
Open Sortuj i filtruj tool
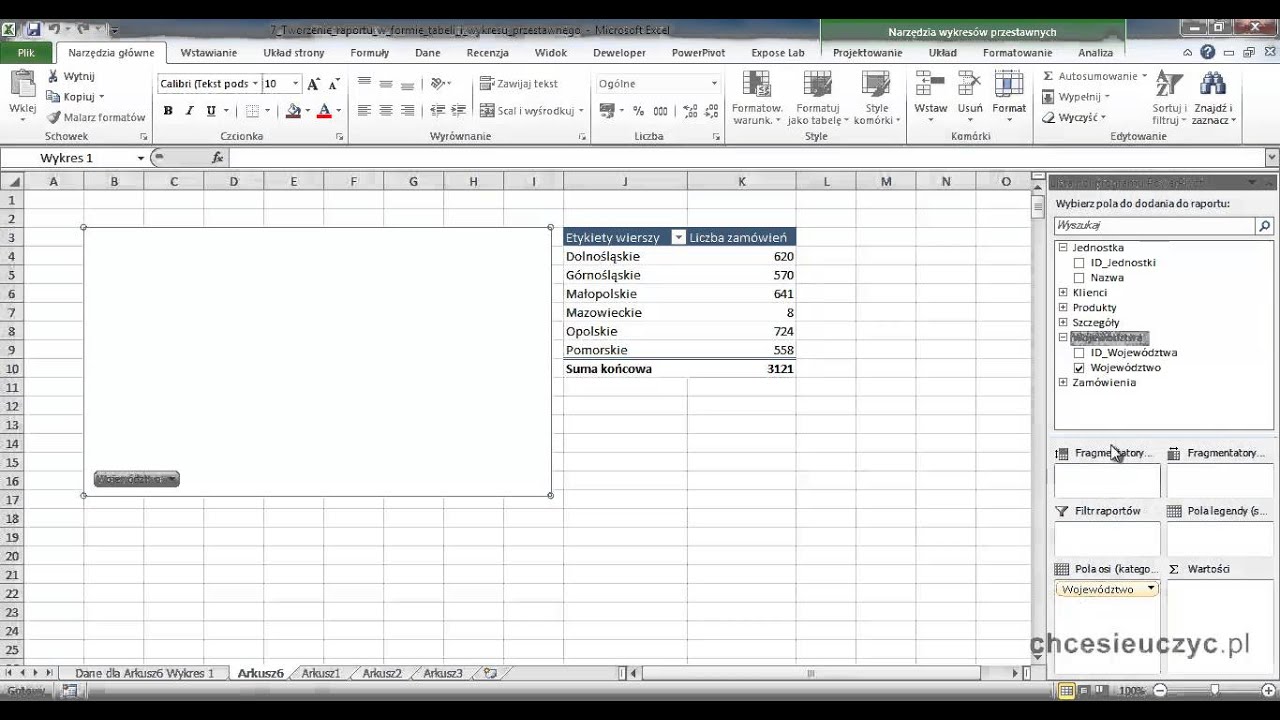[1170, 97]
